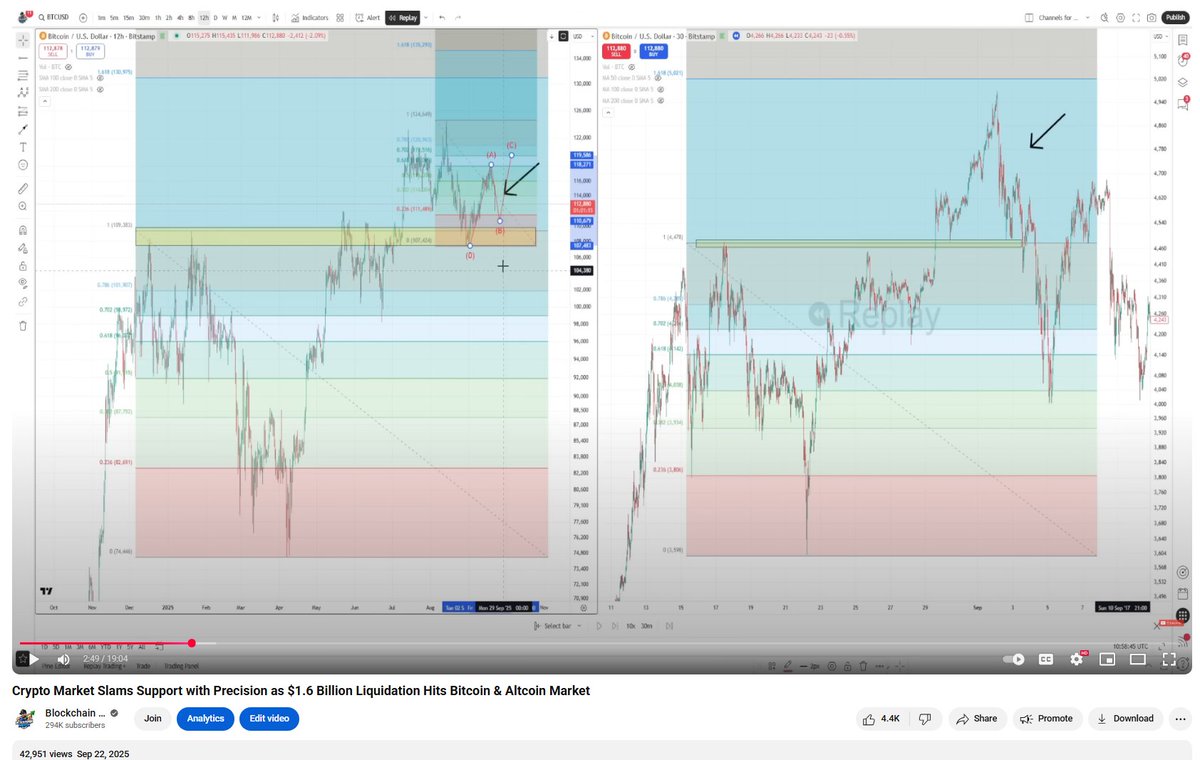Toggle SMA 100 visibility on left chart
Image resolution: width=1200 pixels, height=760 pixels.
pos(99,78)
